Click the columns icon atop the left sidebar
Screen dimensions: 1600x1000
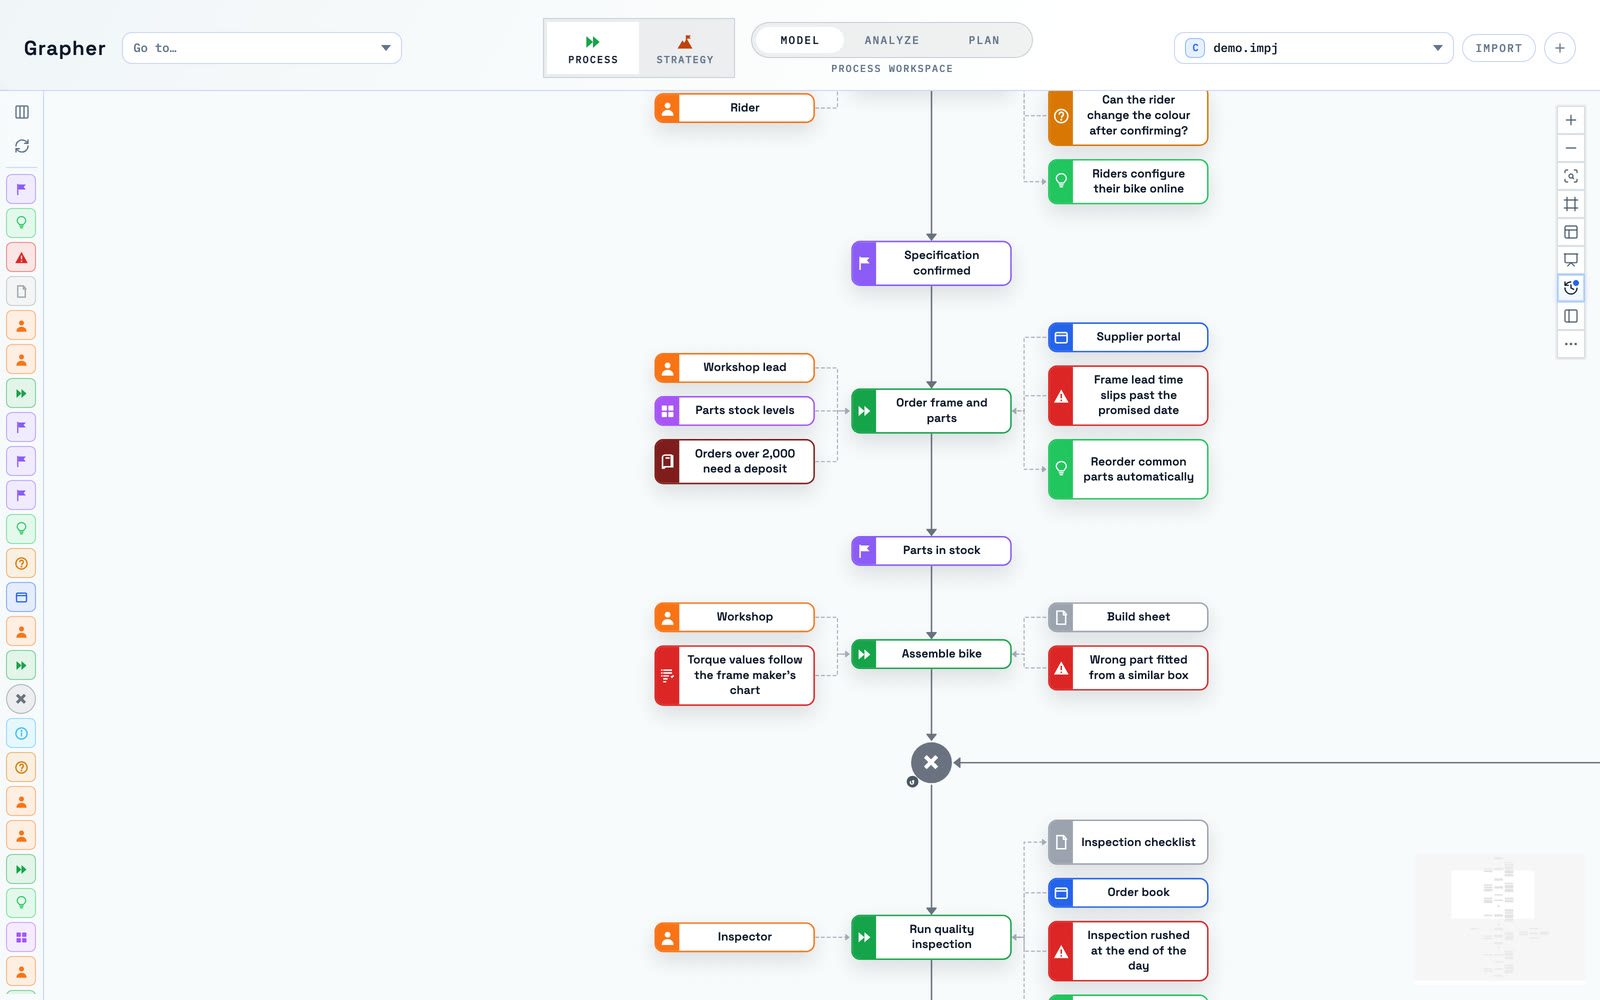point(22,112)
